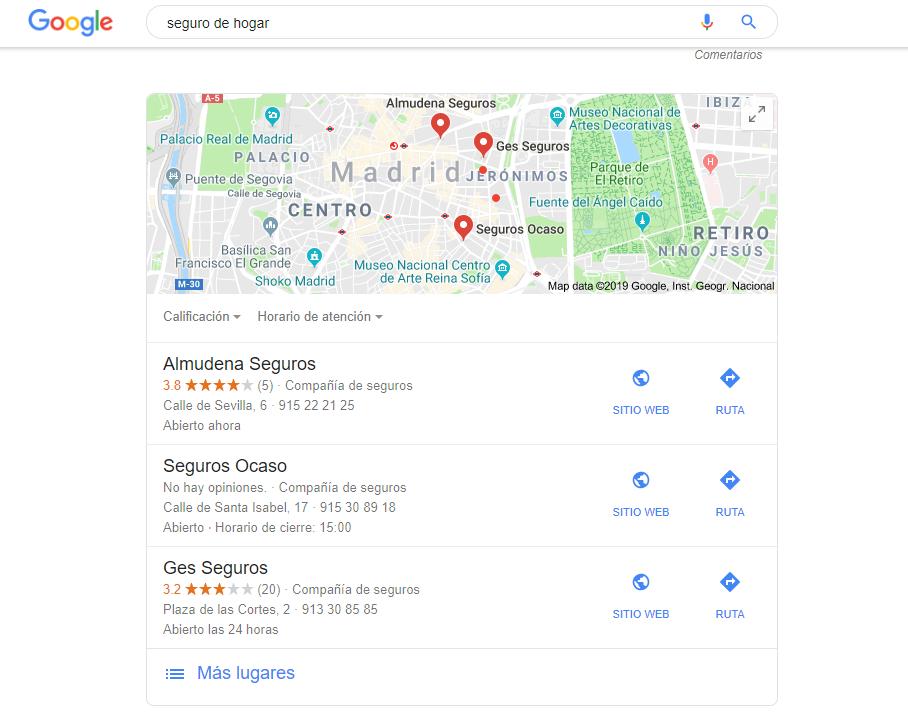Click the Seguros Ocaso map pin
Image resolution: width=908 pixels, height=723 pixels.
point(463,227)
